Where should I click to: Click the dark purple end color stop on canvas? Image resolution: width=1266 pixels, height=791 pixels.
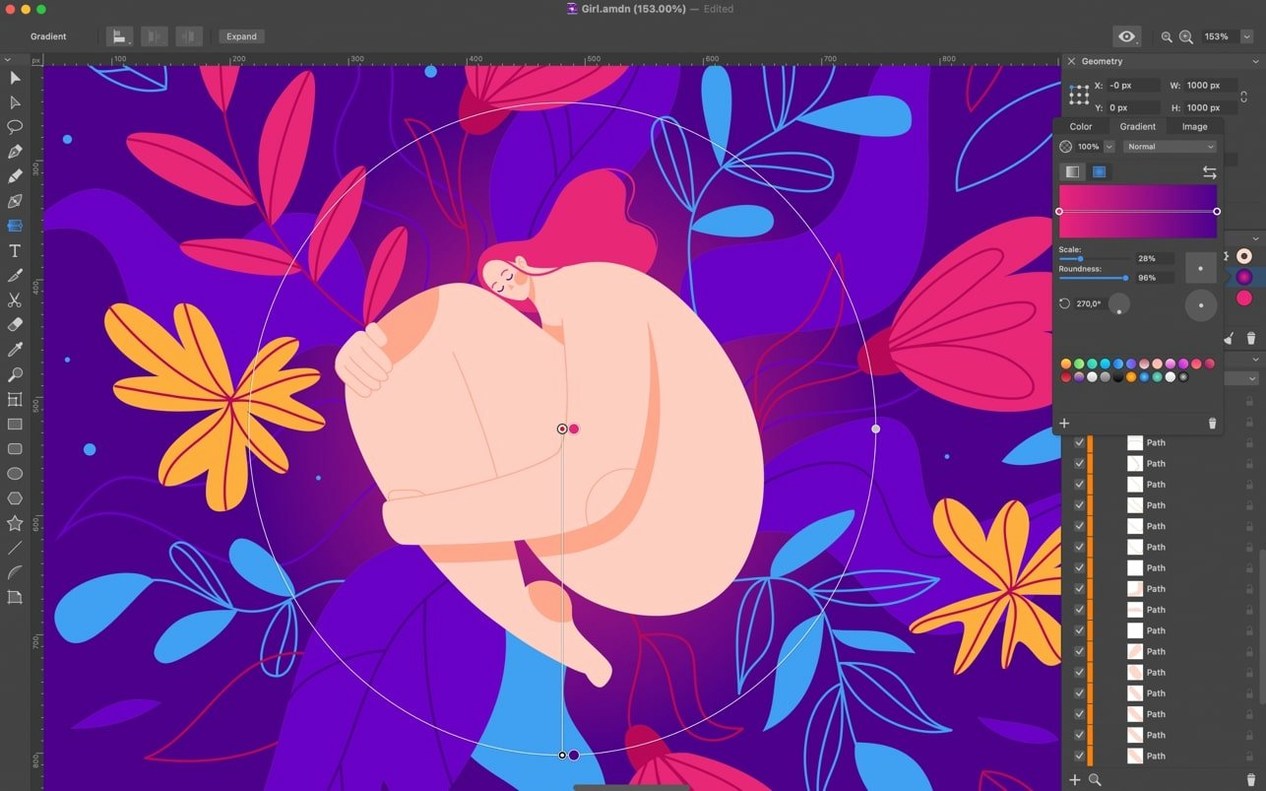[x=574, y=755]
